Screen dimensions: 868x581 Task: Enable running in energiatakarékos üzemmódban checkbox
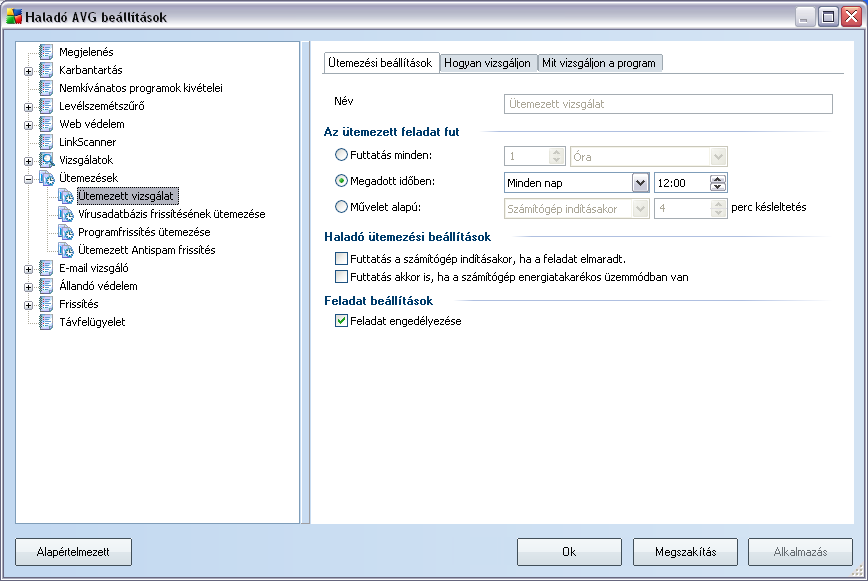342,276
